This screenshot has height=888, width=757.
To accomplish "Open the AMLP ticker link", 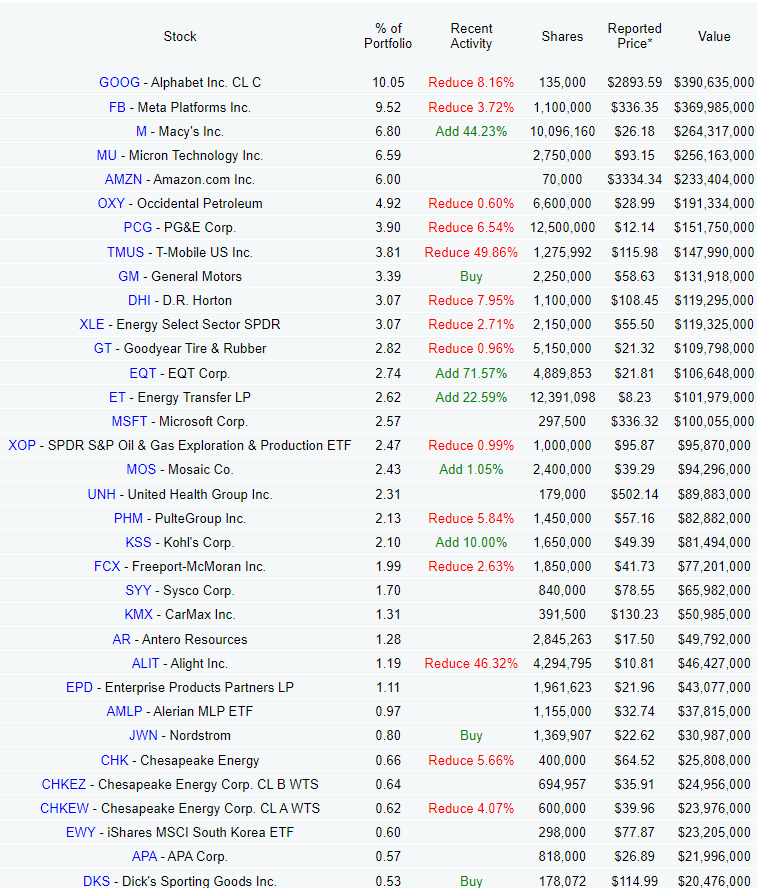I will click(x=124, y=712).
